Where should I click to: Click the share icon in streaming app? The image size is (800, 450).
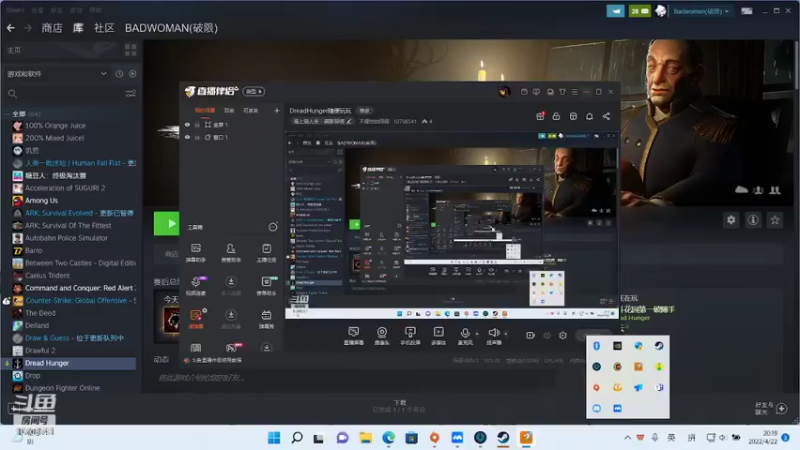pos(606,116)
